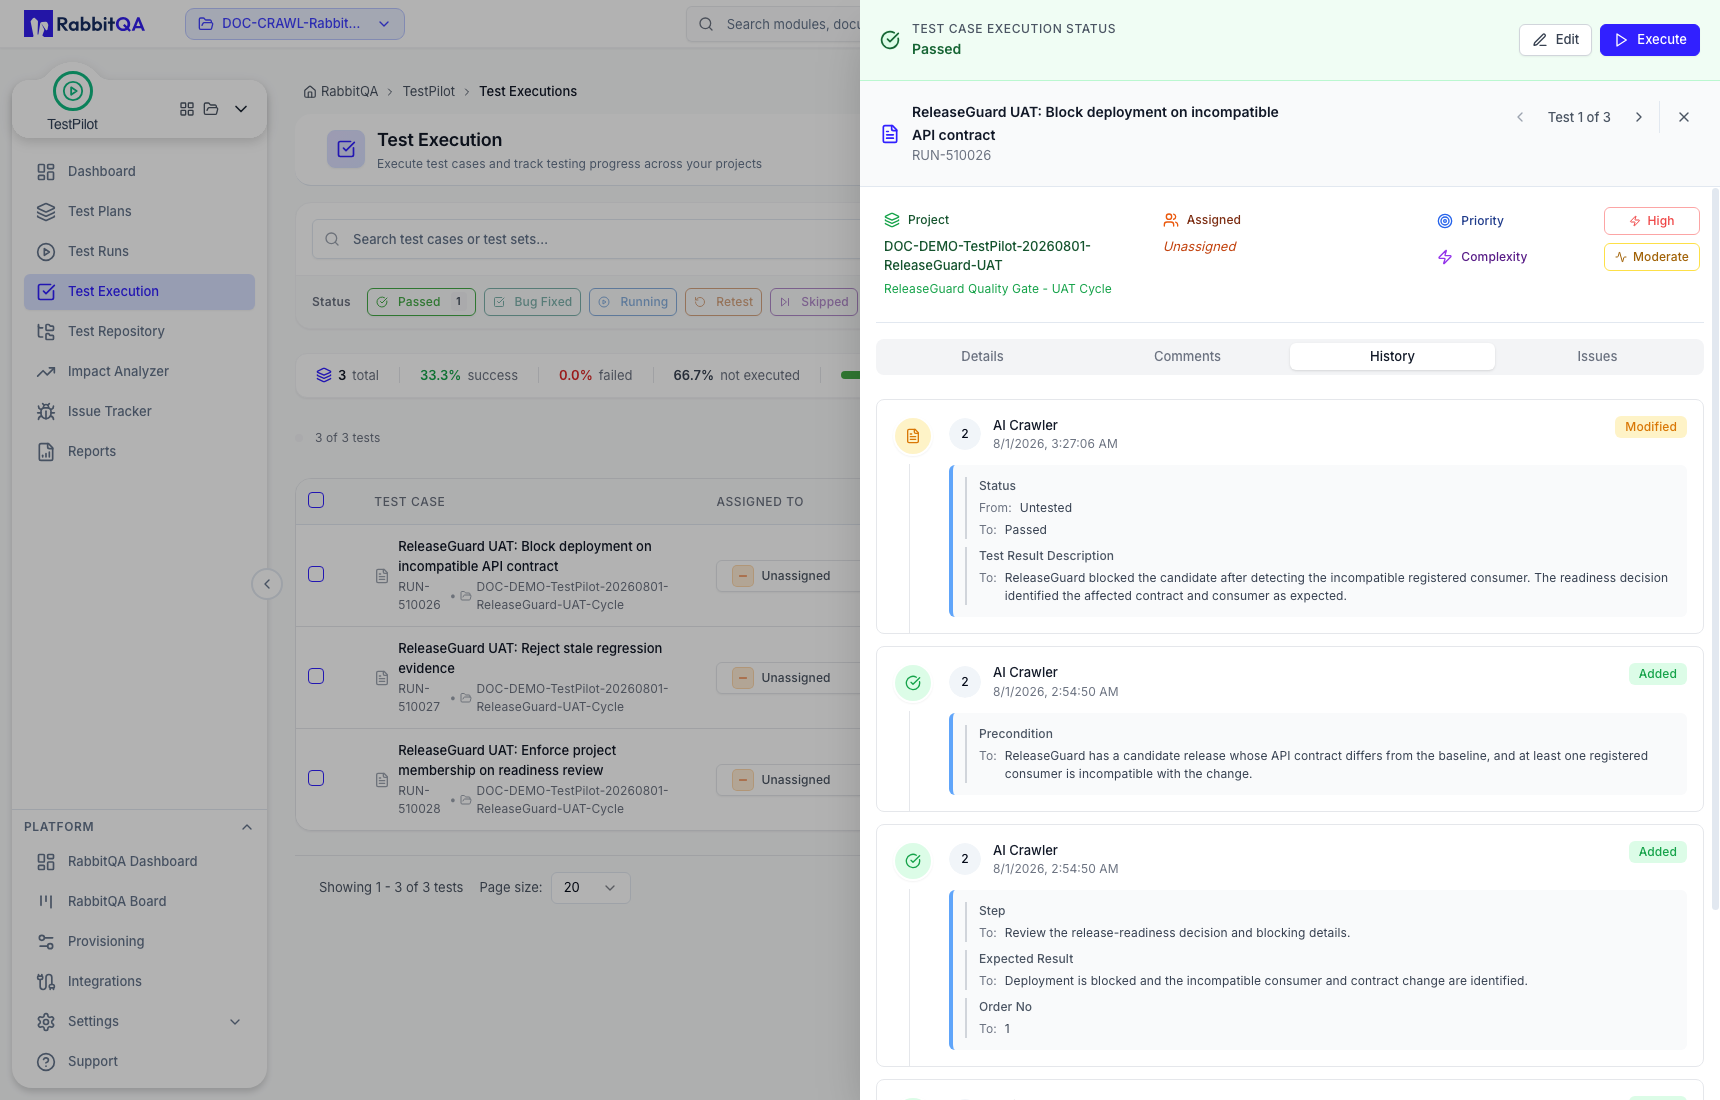Toggle the Running status filter

(633, 302)
